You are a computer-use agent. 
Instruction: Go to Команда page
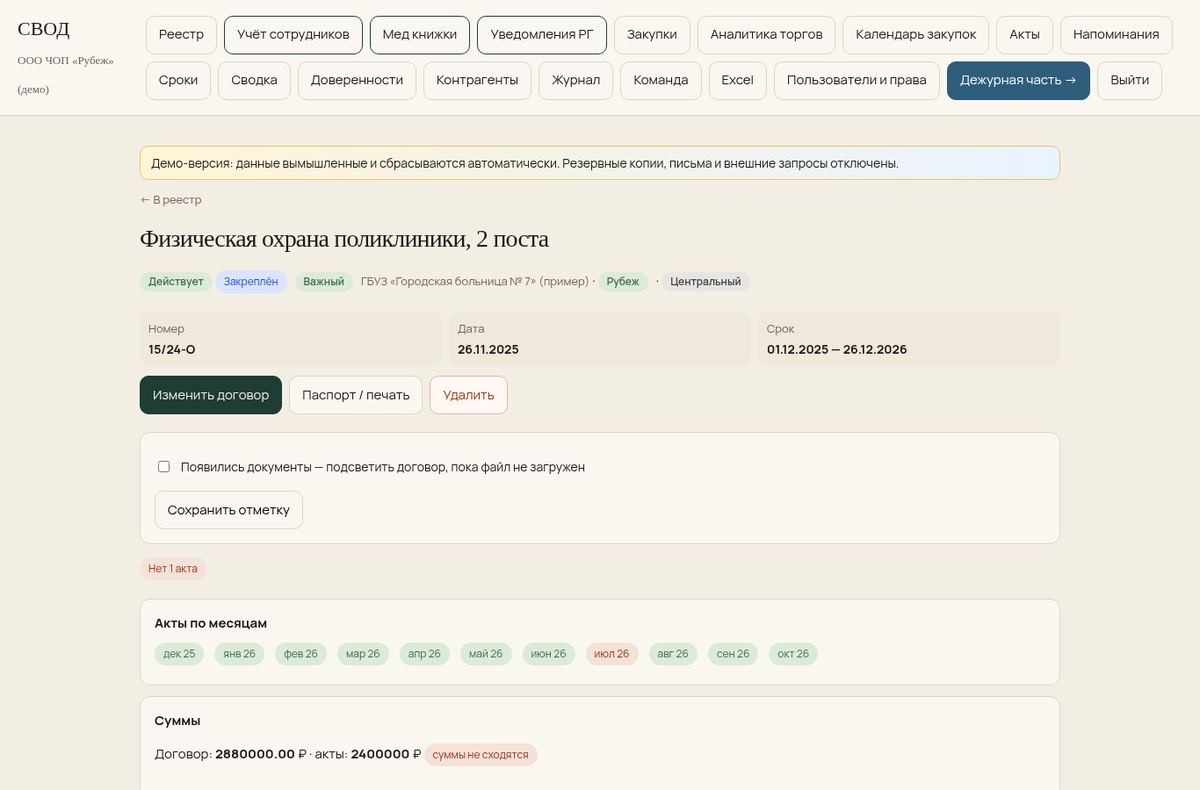pyautogui.click(x=661, y=81)
